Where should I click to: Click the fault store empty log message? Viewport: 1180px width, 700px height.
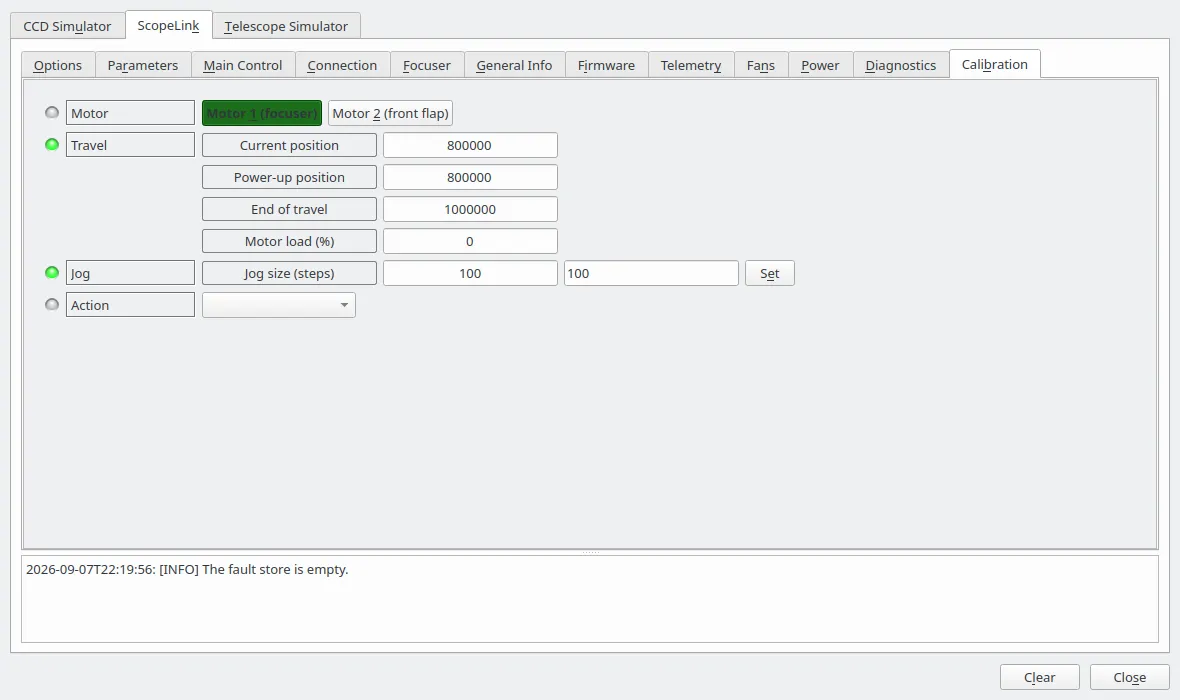[x=187, y=570]
